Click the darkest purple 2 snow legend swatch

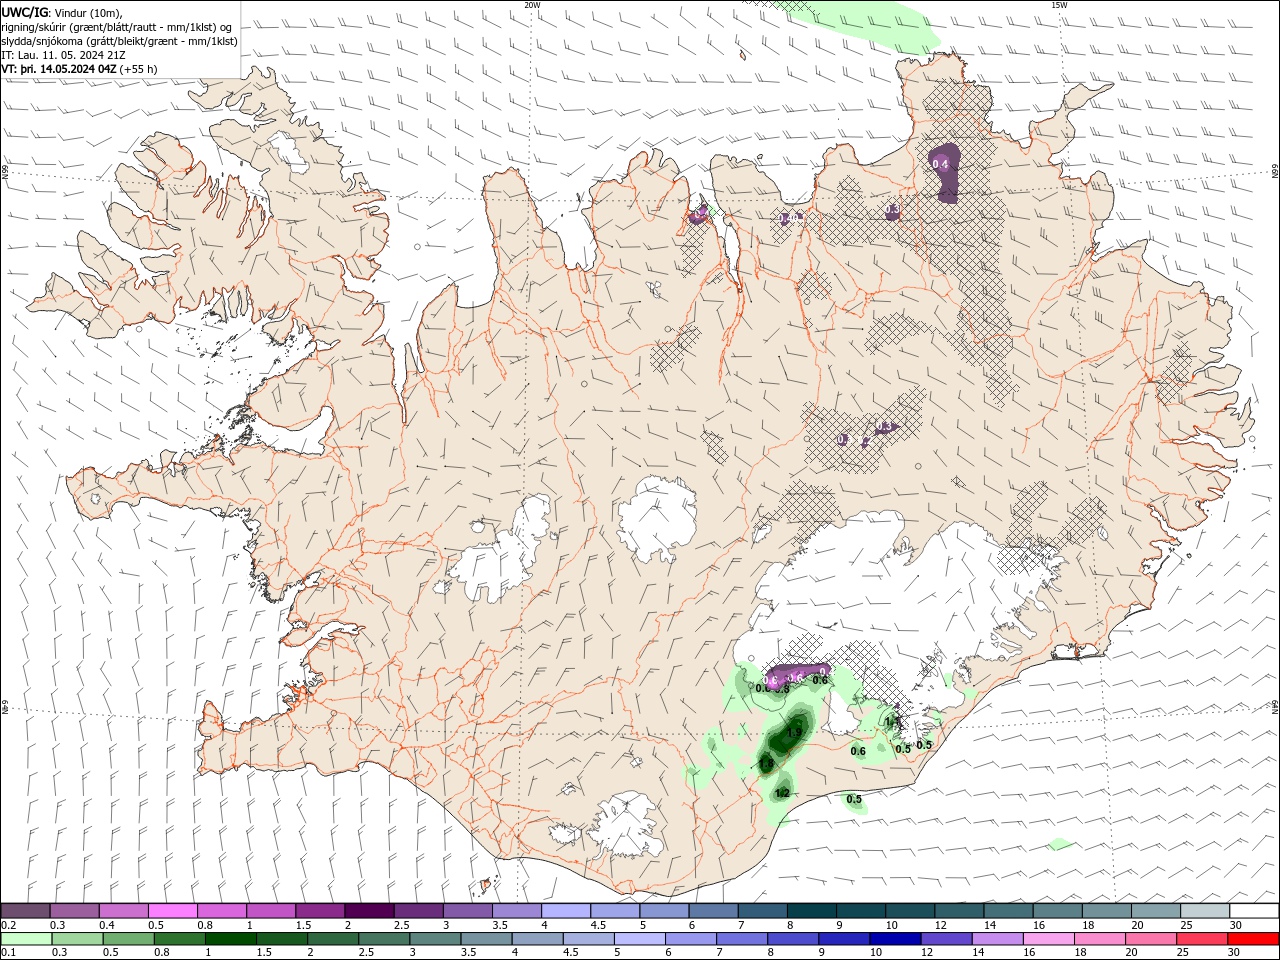click(369, 911)
